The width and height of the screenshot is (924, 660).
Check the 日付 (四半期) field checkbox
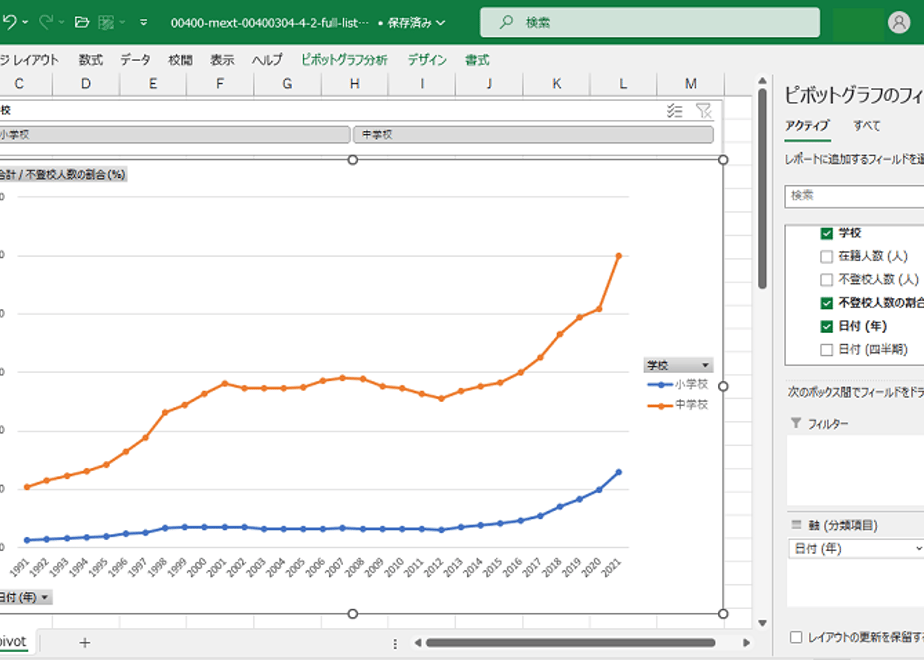827,350
